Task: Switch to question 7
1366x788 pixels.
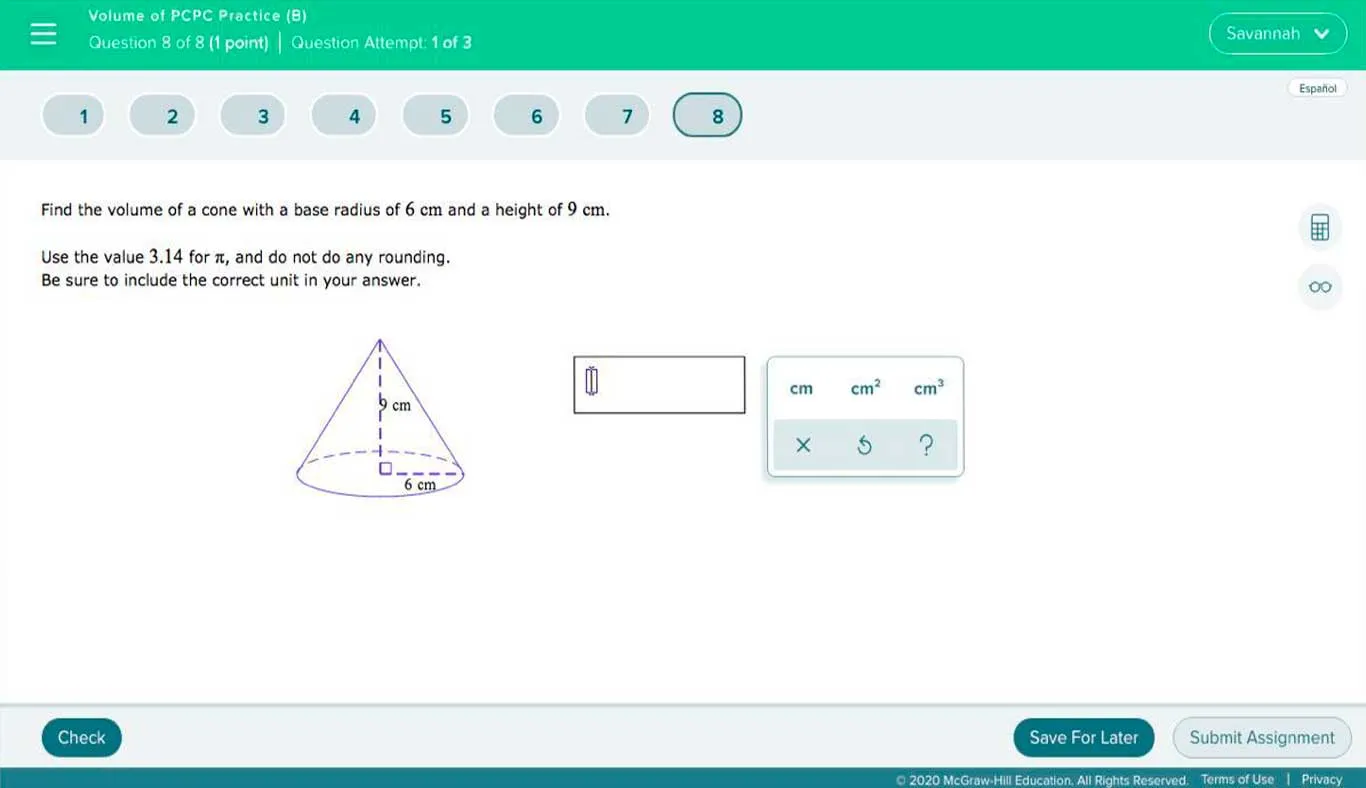Action: (x=627, y=116)
